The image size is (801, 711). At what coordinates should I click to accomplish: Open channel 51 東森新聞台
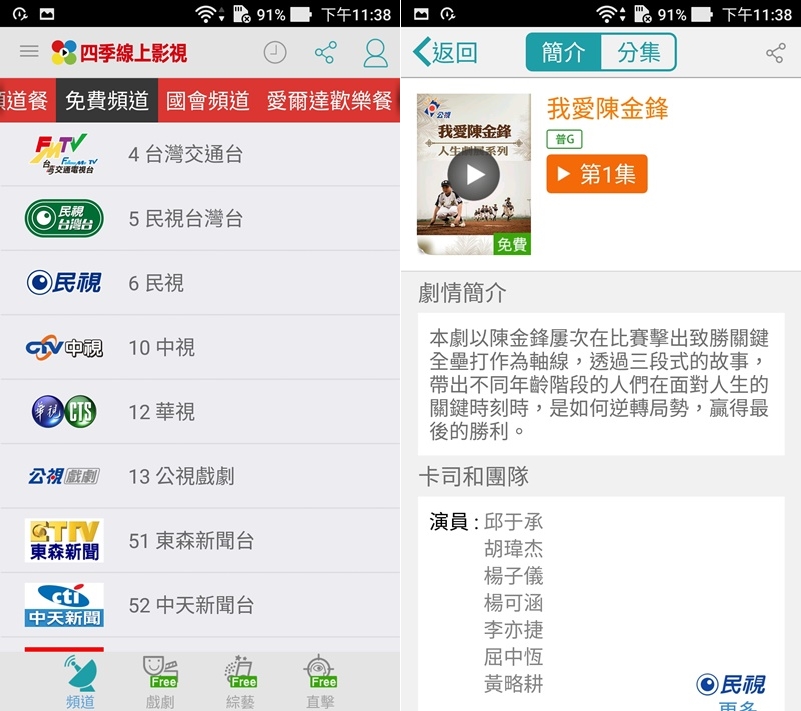click(200, 540)
